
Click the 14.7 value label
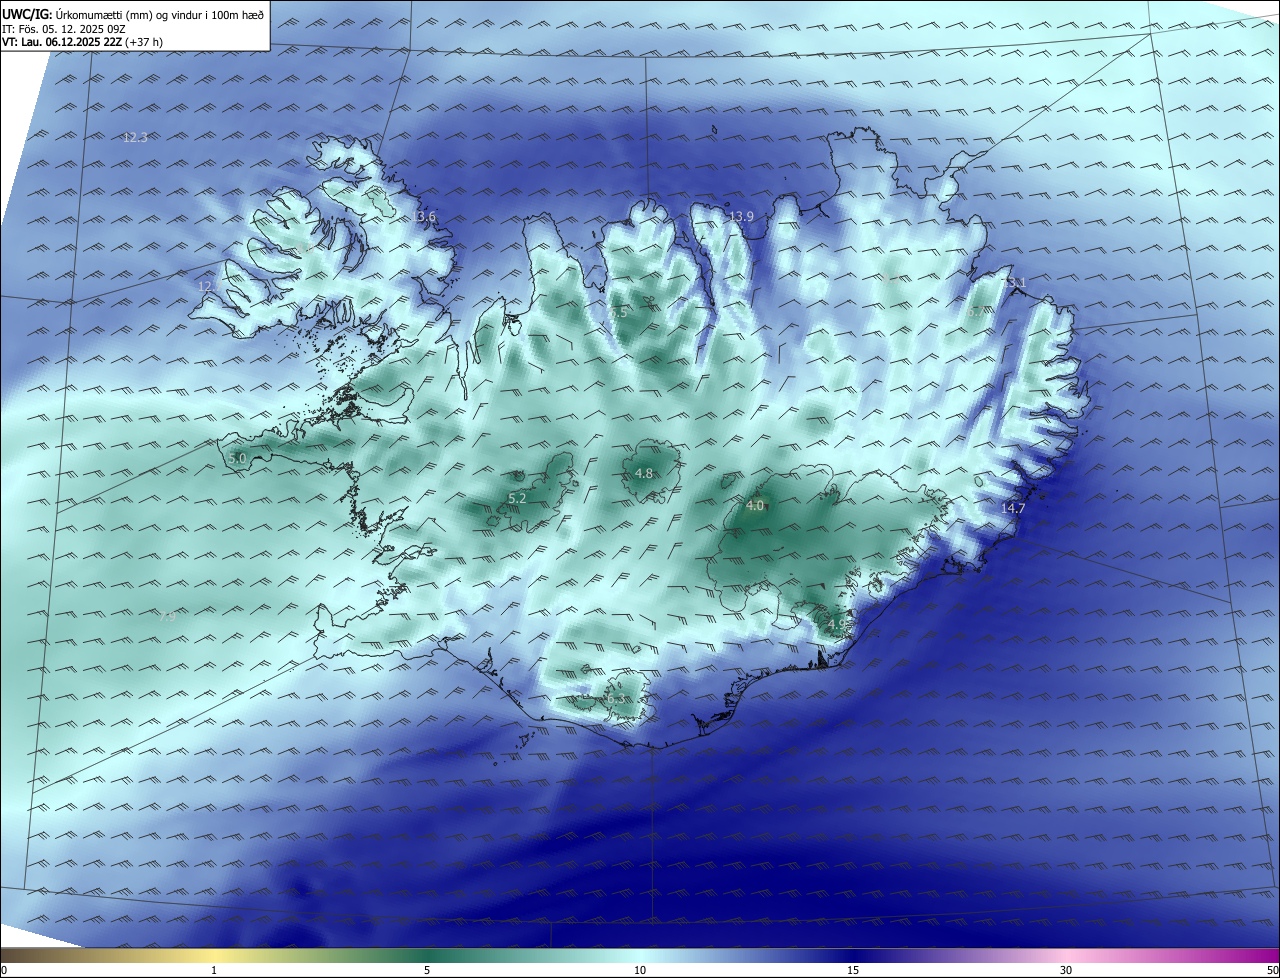coord(1013,509)
